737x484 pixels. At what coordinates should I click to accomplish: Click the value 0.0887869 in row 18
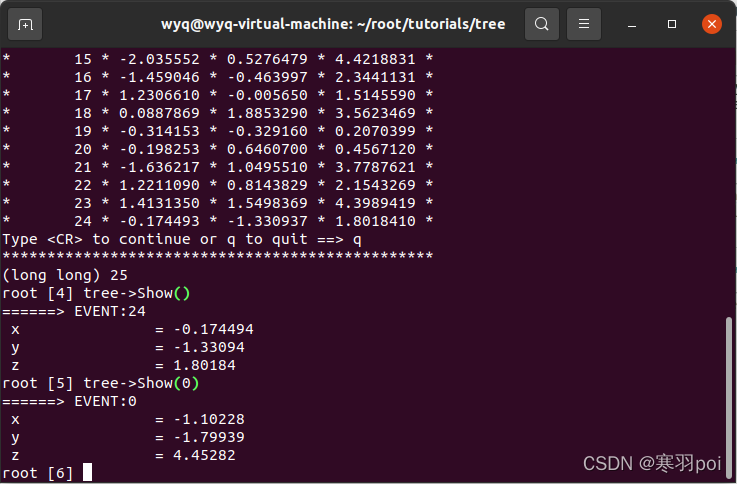coord(159,113)
